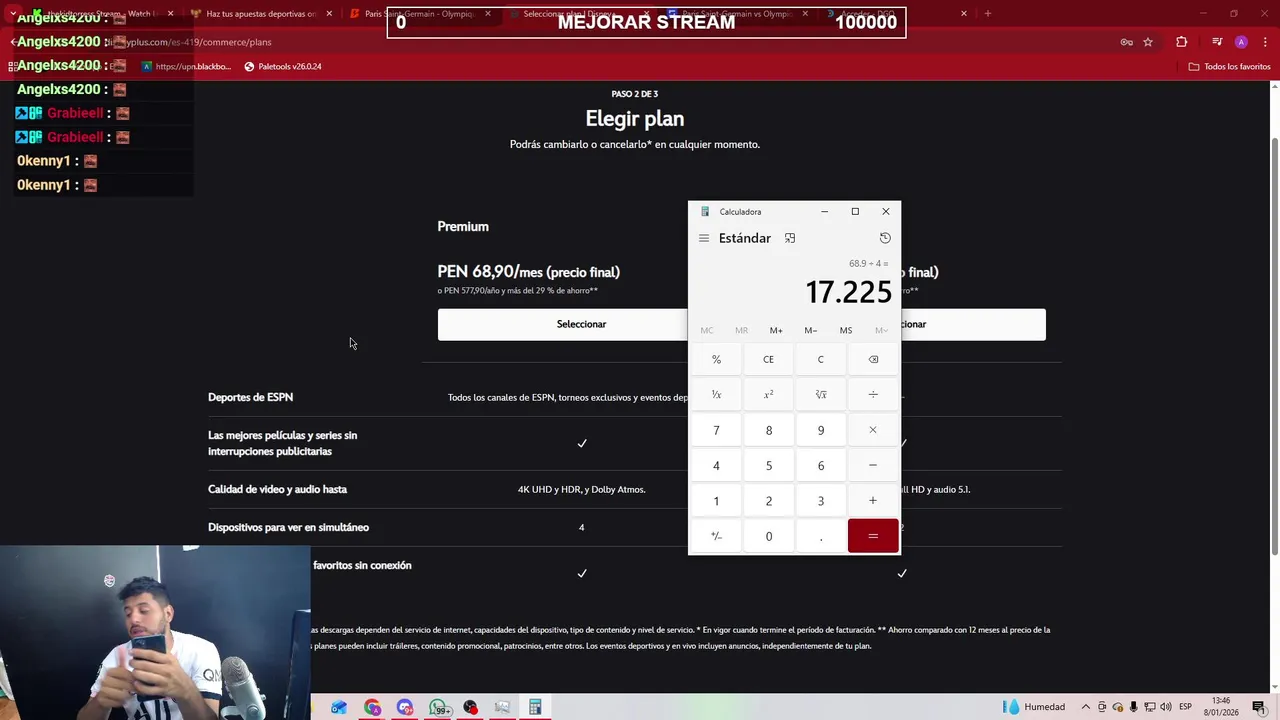Open Chrome from the taskbar
The image size is (1280, 720).
click(x=372, y=707)
